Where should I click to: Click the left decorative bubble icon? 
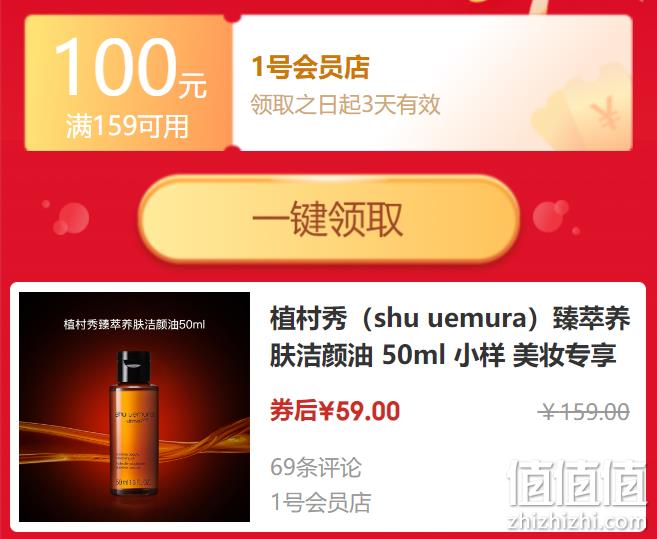click(x=71, y=218)
